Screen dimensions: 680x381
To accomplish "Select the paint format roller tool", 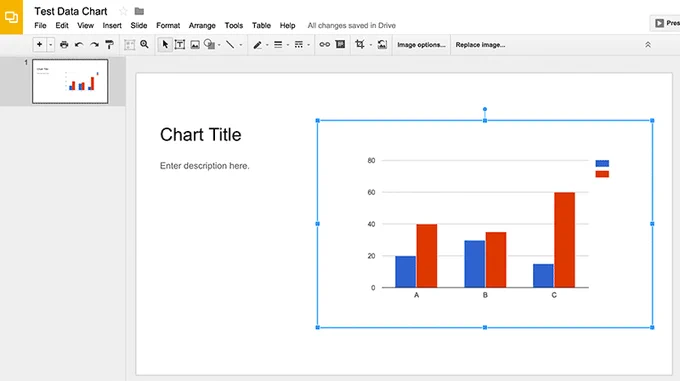I will tap(109, 44).
